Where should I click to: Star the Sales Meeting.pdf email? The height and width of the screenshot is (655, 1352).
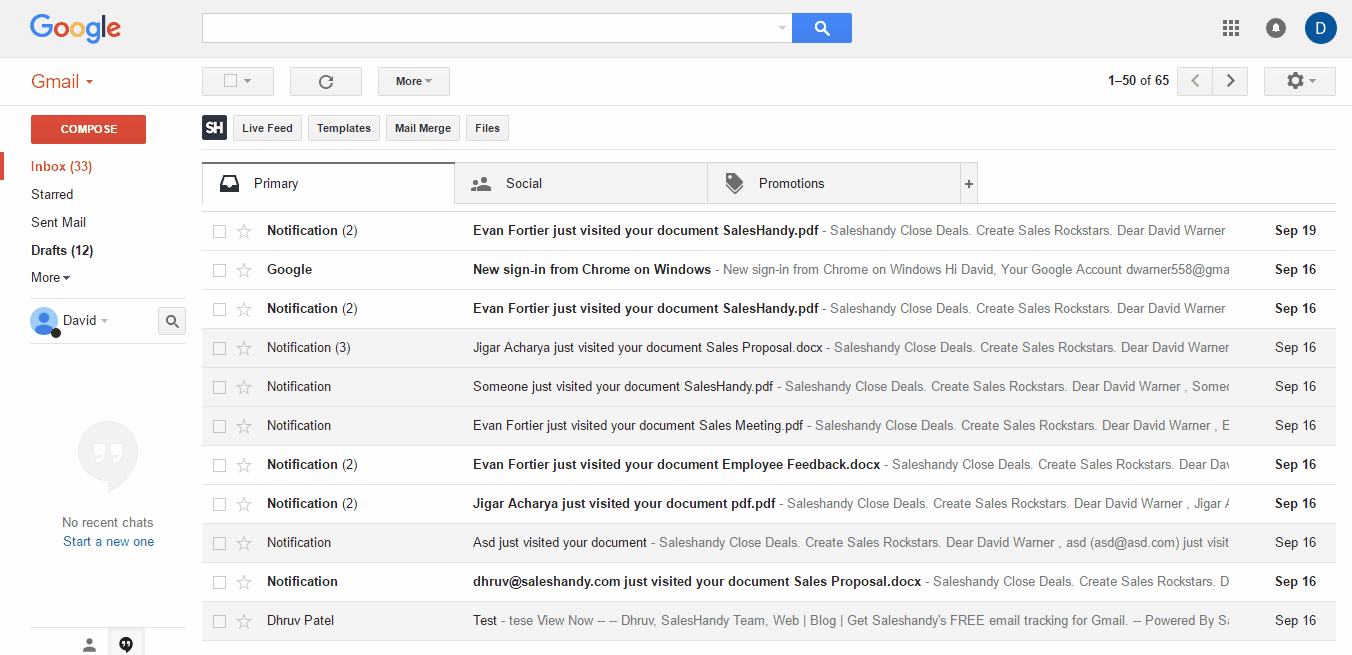tap(244, 426)
